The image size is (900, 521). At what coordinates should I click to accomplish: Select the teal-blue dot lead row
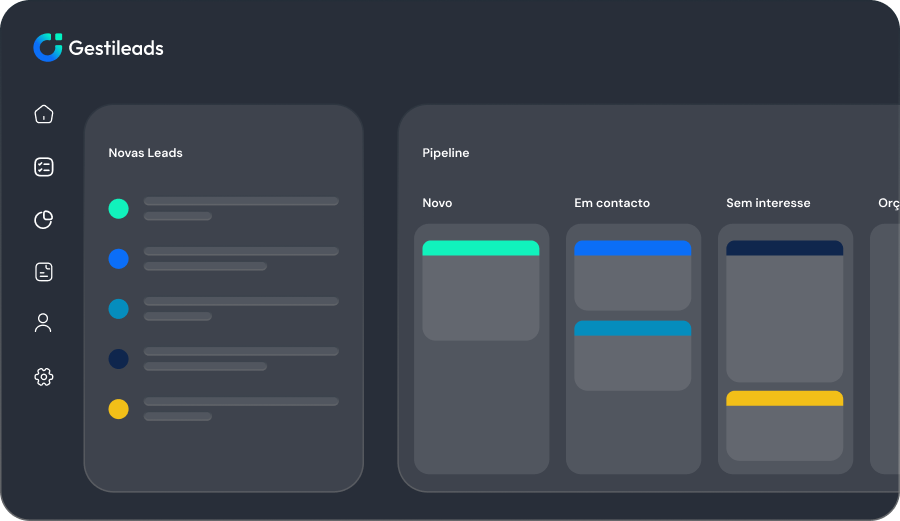224,309
